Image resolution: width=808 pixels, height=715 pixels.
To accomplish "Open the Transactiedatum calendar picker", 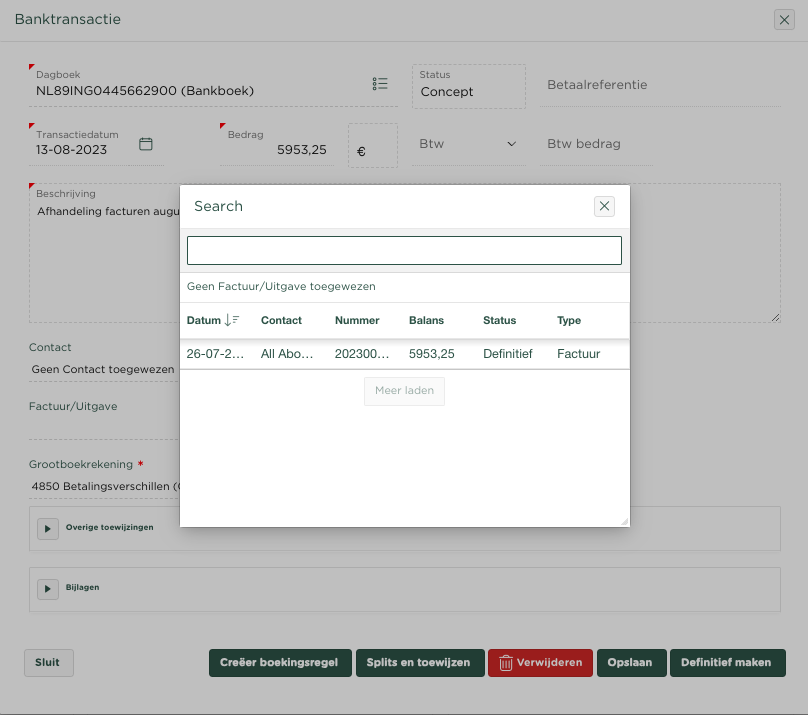I will (146, 144).
